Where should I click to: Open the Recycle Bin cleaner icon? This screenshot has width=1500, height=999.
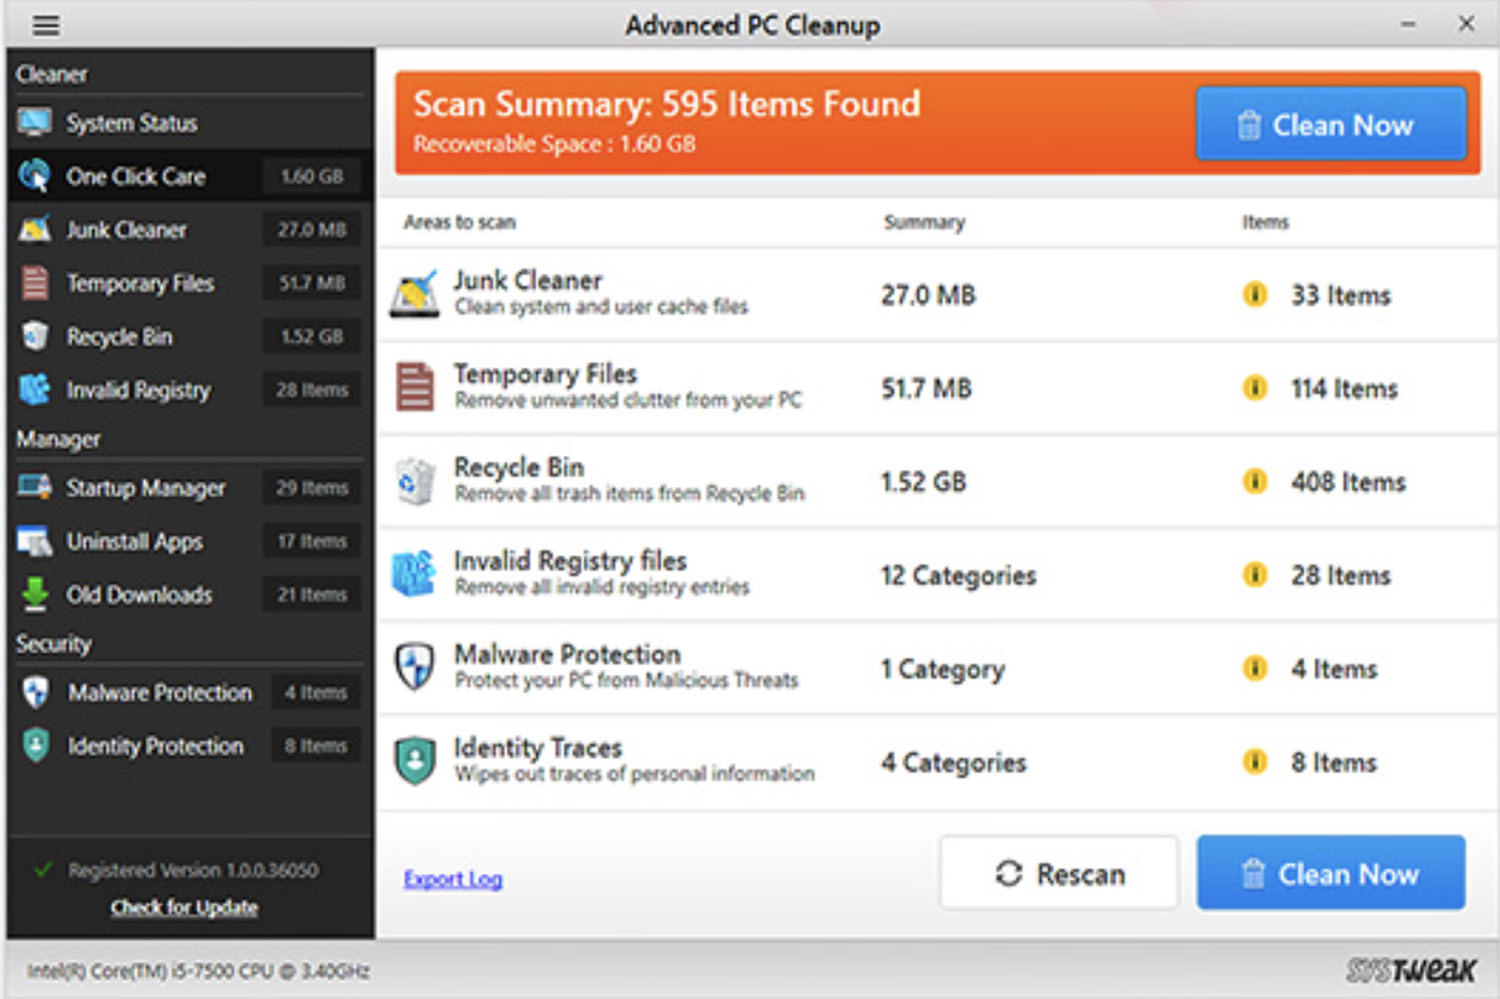[34, 336]
